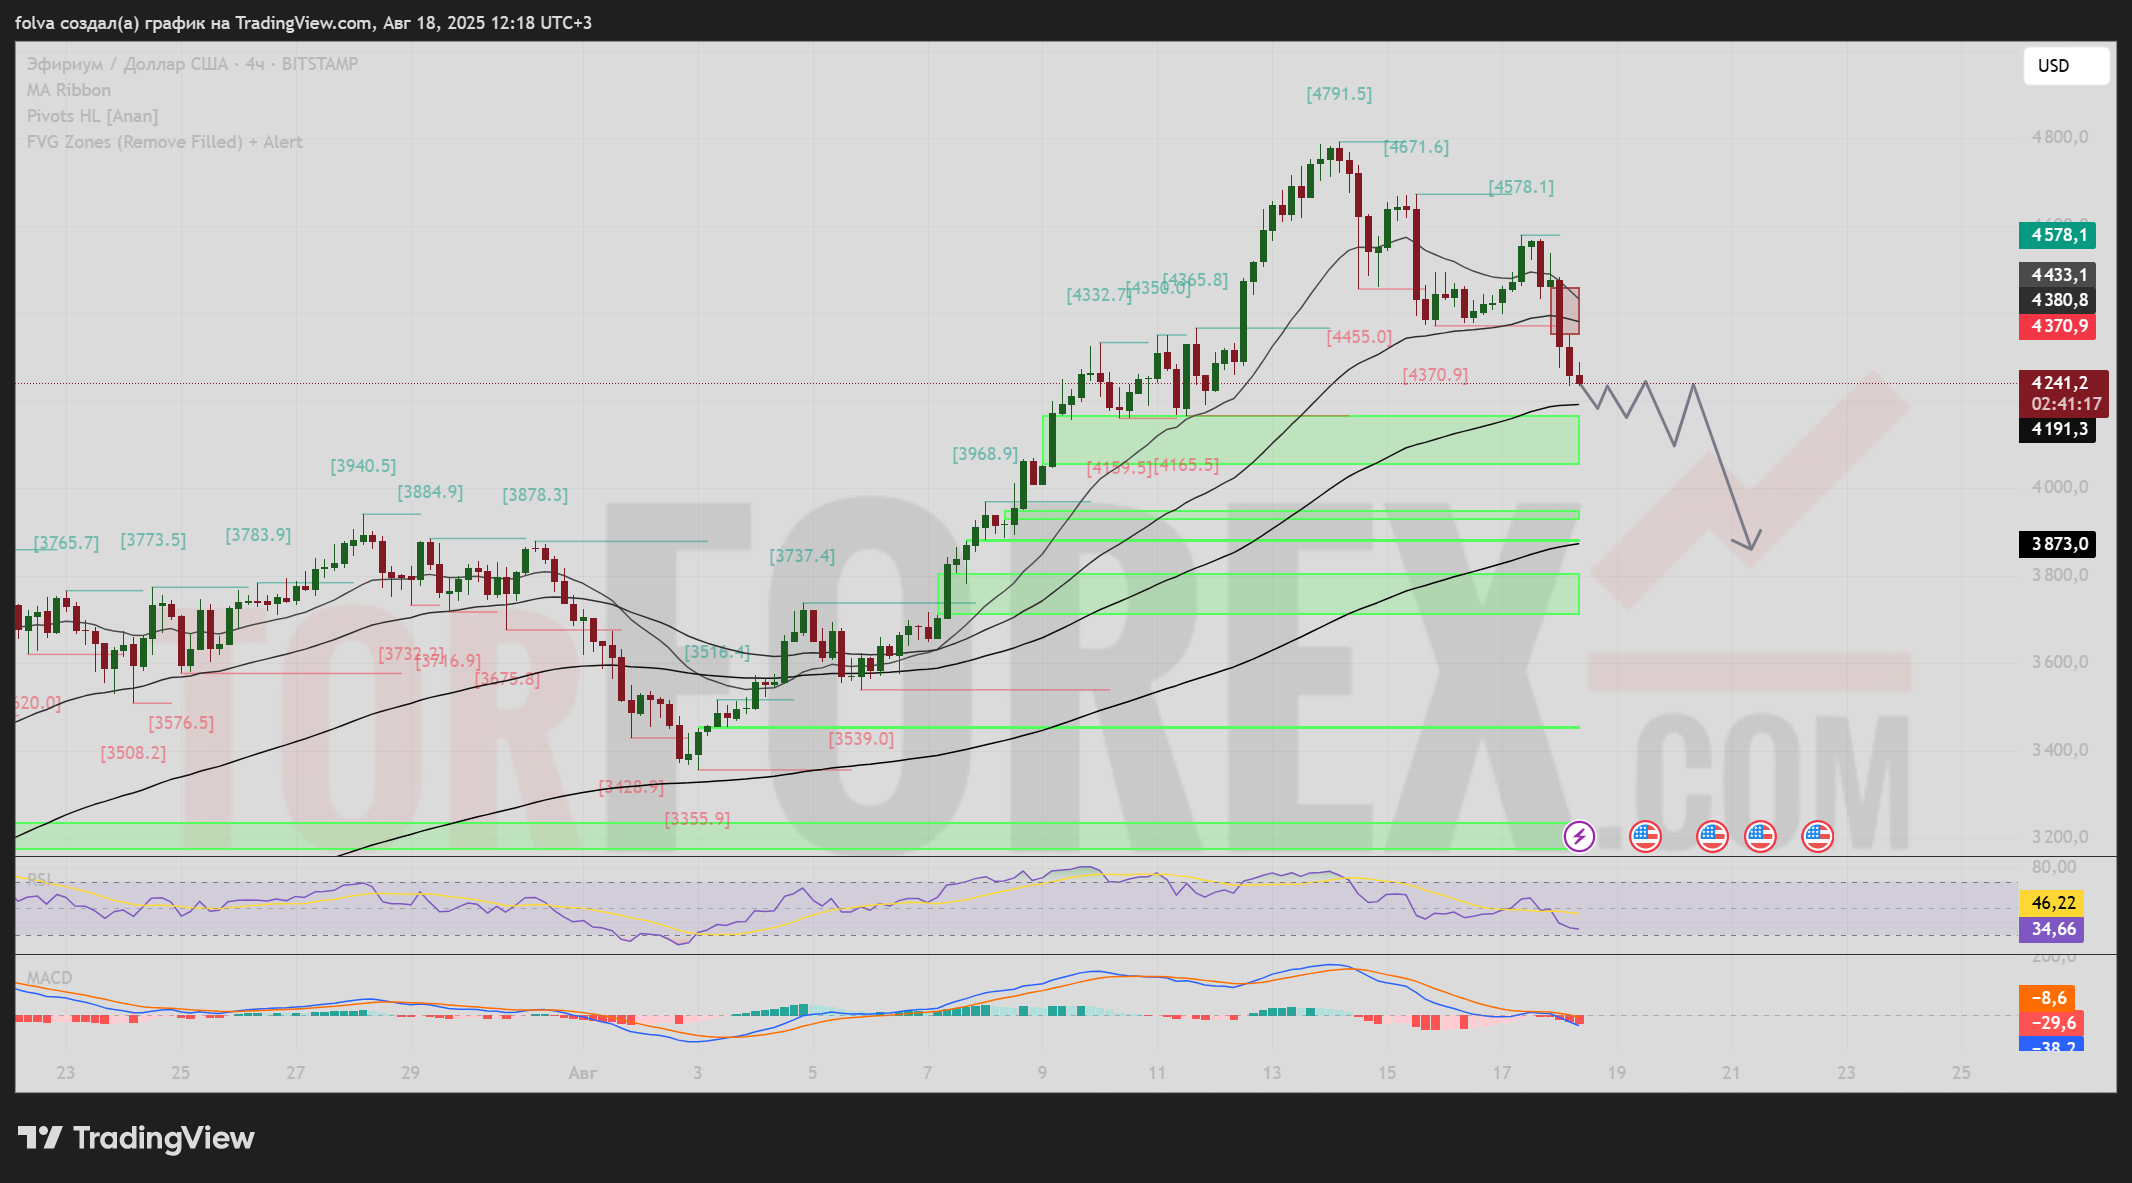Open the USD currency selector

(2065, 66)
